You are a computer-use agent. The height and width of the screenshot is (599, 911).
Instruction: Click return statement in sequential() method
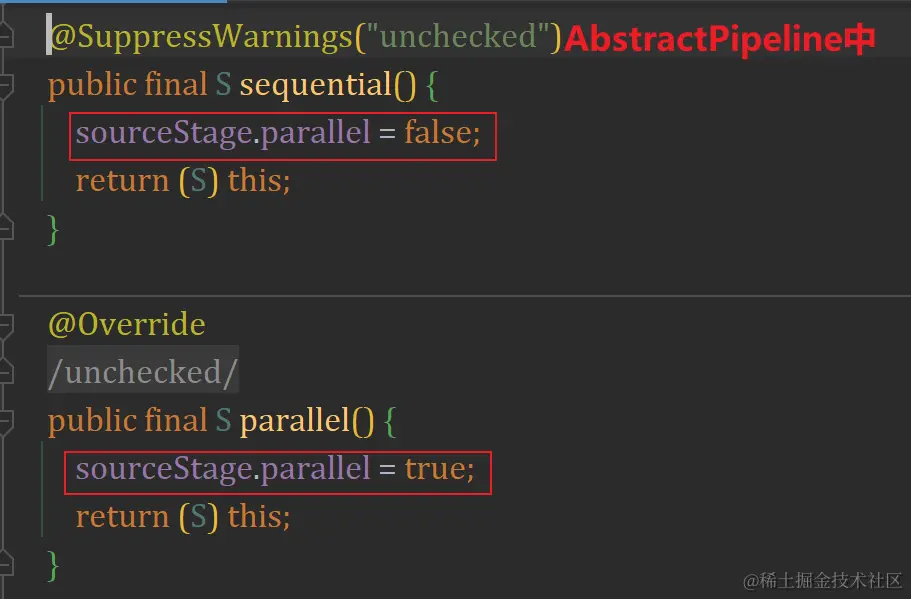[x=123, y=181]
